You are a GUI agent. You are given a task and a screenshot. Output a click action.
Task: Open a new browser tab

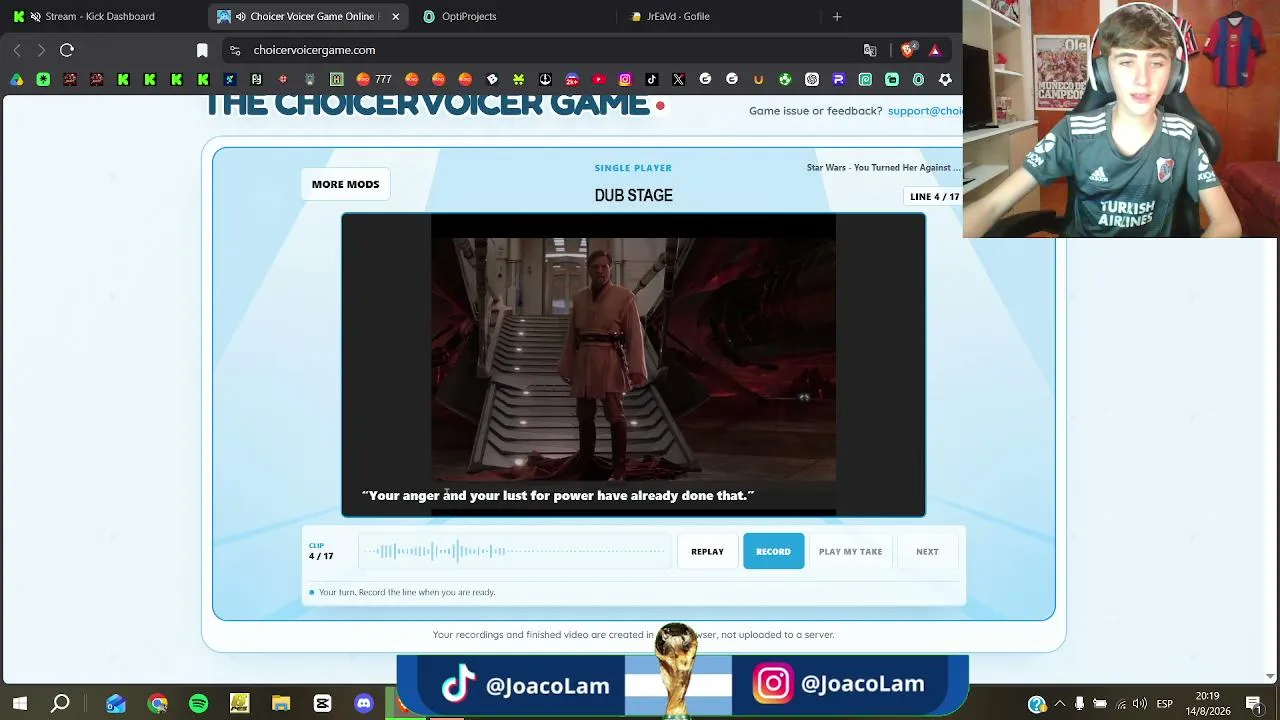tap(837, 16)
